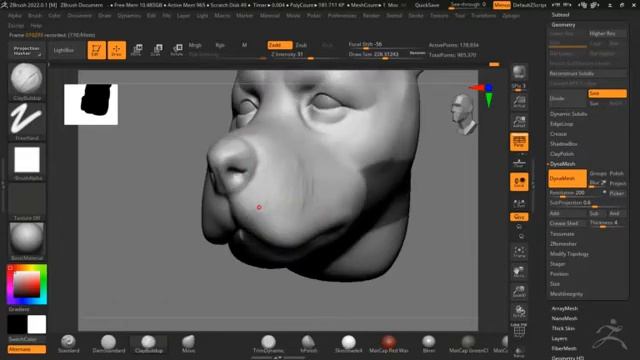The width and height of the screenshot is (640, 360).
Task: Pick the DamStandard brush in bottom shelf
Action: (109, 344)
